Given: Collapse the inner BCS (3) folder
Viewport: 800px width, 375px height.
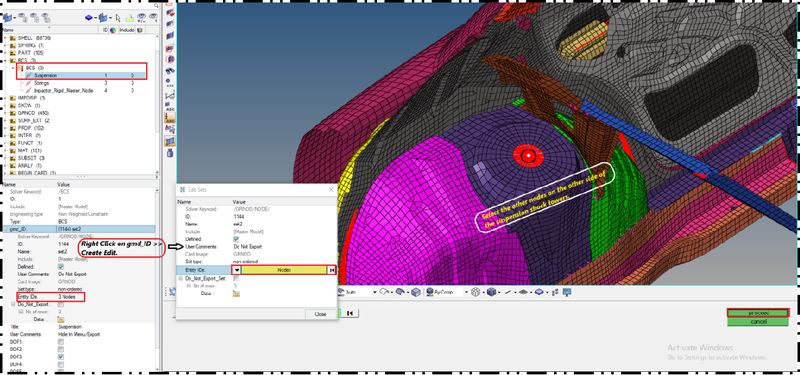Looking at the screenshot, I should tap(13, 67).
